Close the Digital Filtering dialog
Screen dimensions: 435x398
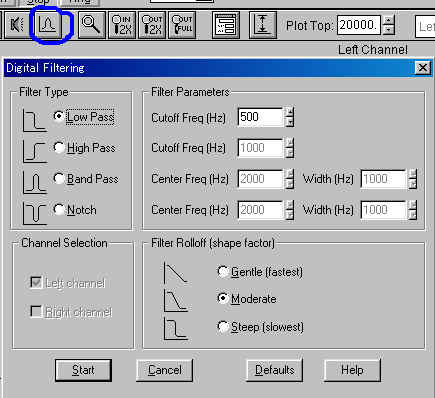pos(423,68)
